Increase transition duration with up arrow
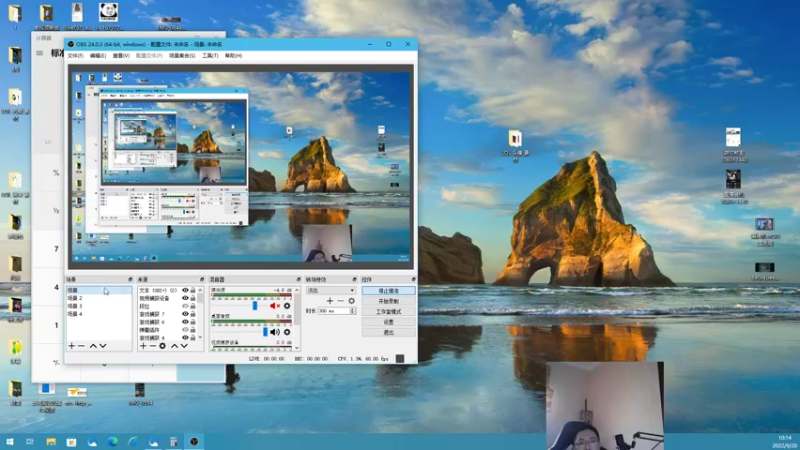The height and width of the screenshot is (450, 800). [x=352, y=309]
